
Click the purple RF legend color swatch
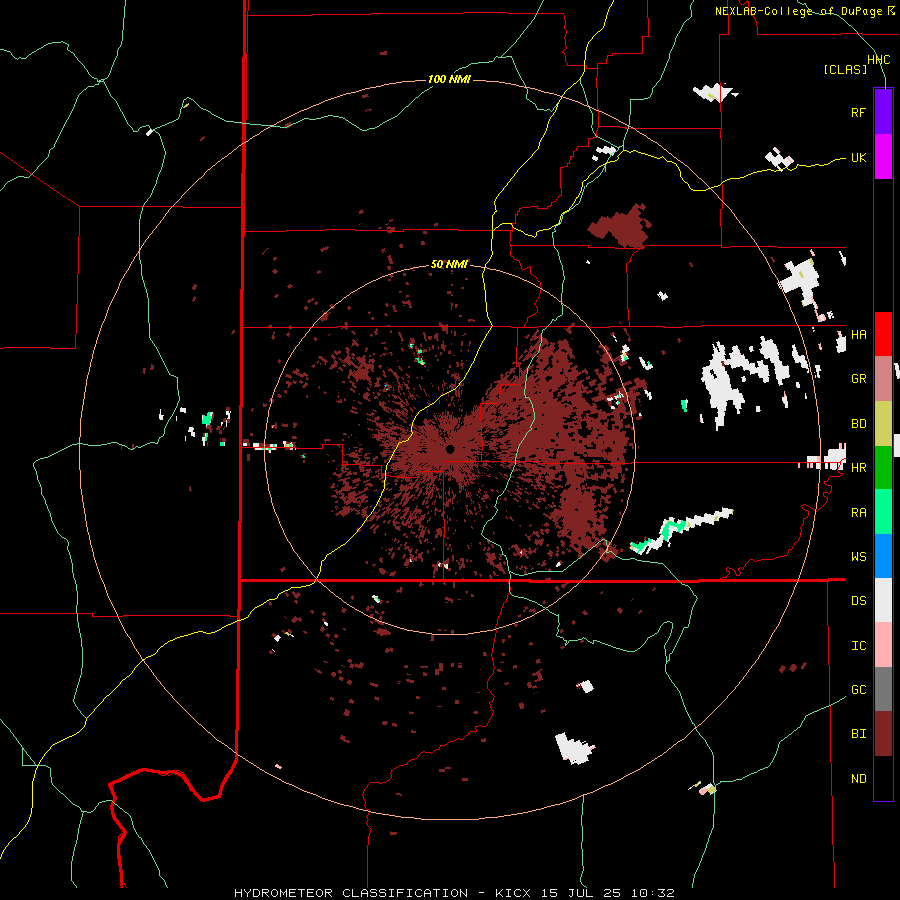(x=883, y=112)
